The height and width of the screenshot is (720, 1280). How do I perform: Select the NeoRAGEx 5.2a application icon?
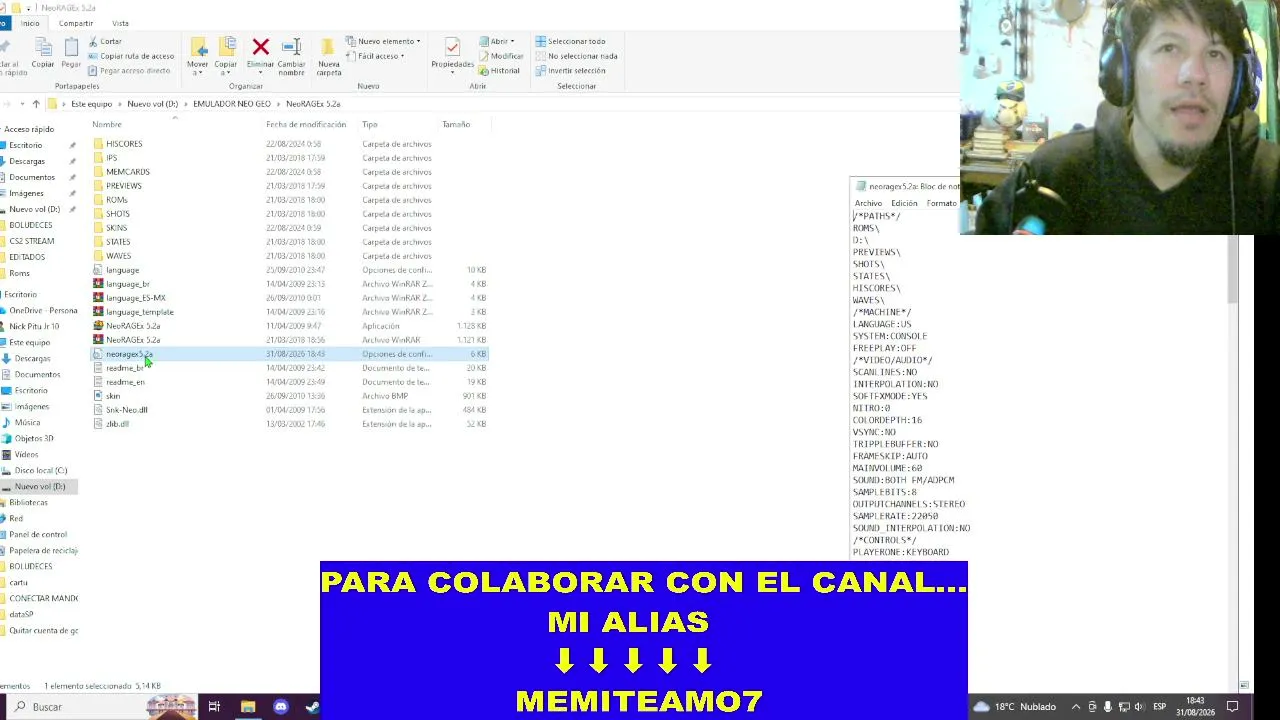[98, 326]
